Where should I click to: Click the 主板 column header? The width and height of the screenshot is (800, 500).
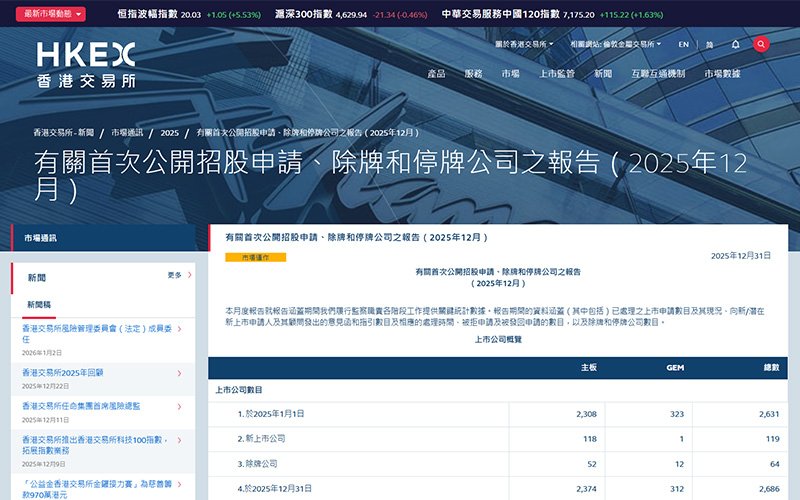(x=589, y=367)
